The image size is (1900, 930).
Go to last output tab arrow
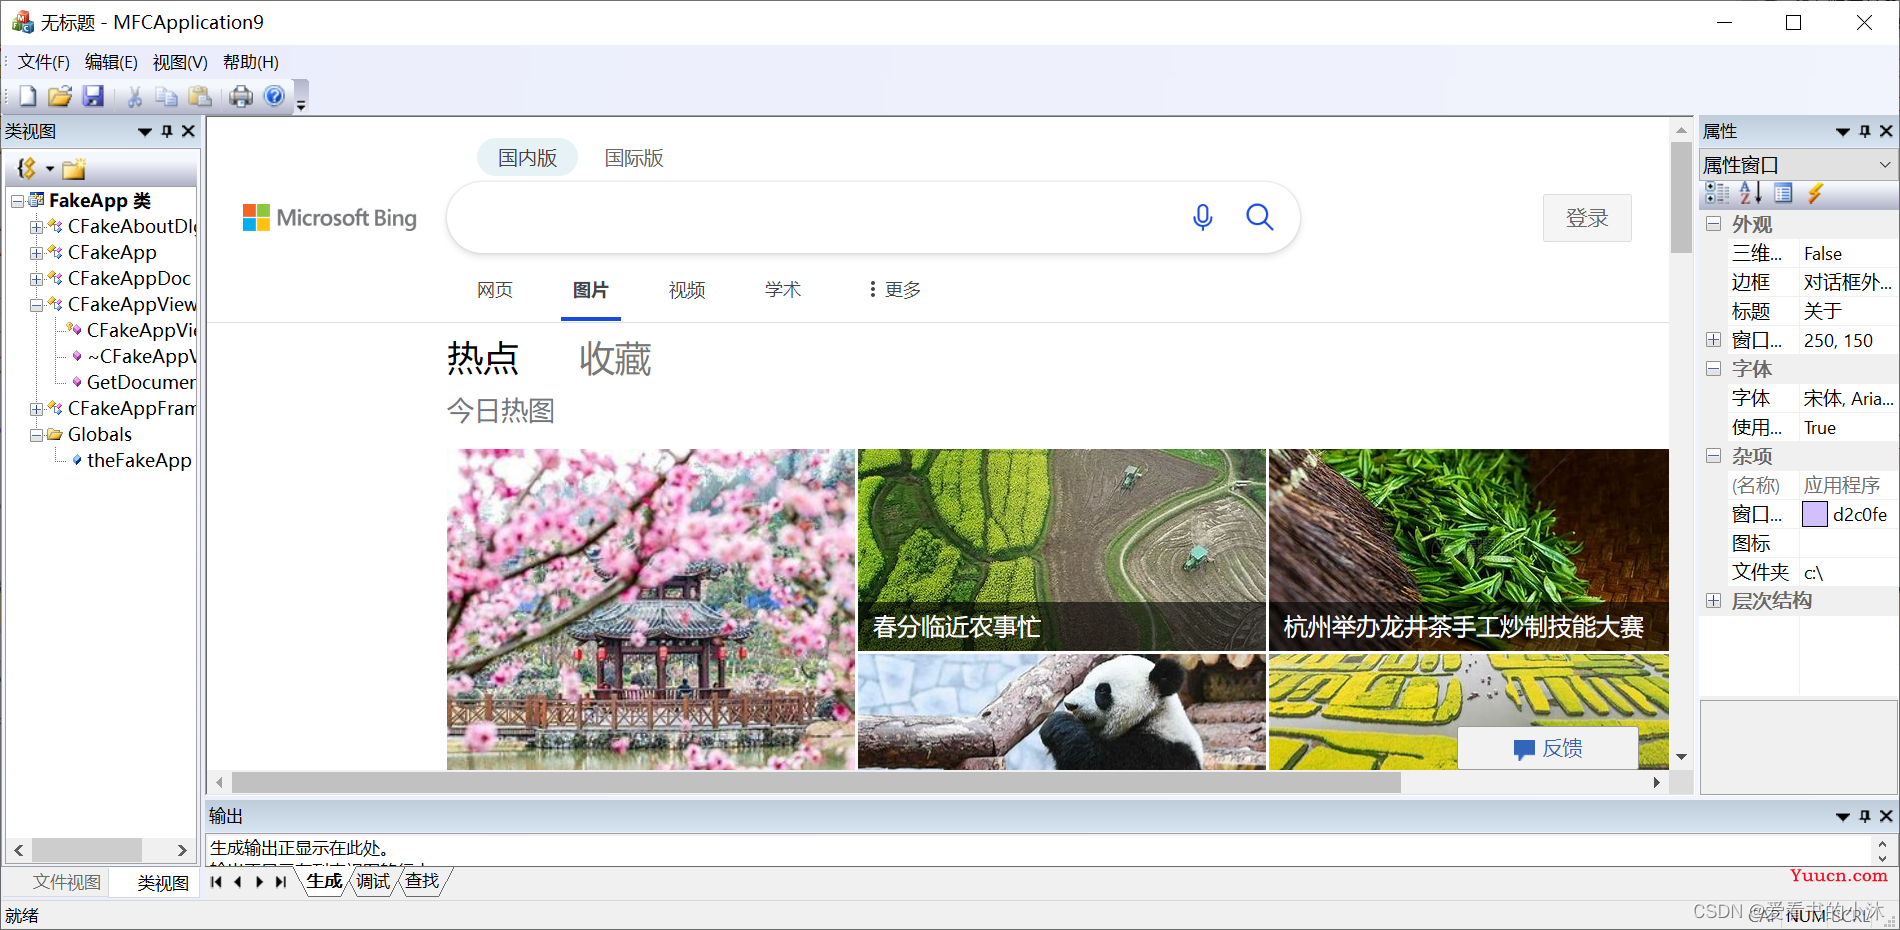pyautogui.click(x=281, y=882)
